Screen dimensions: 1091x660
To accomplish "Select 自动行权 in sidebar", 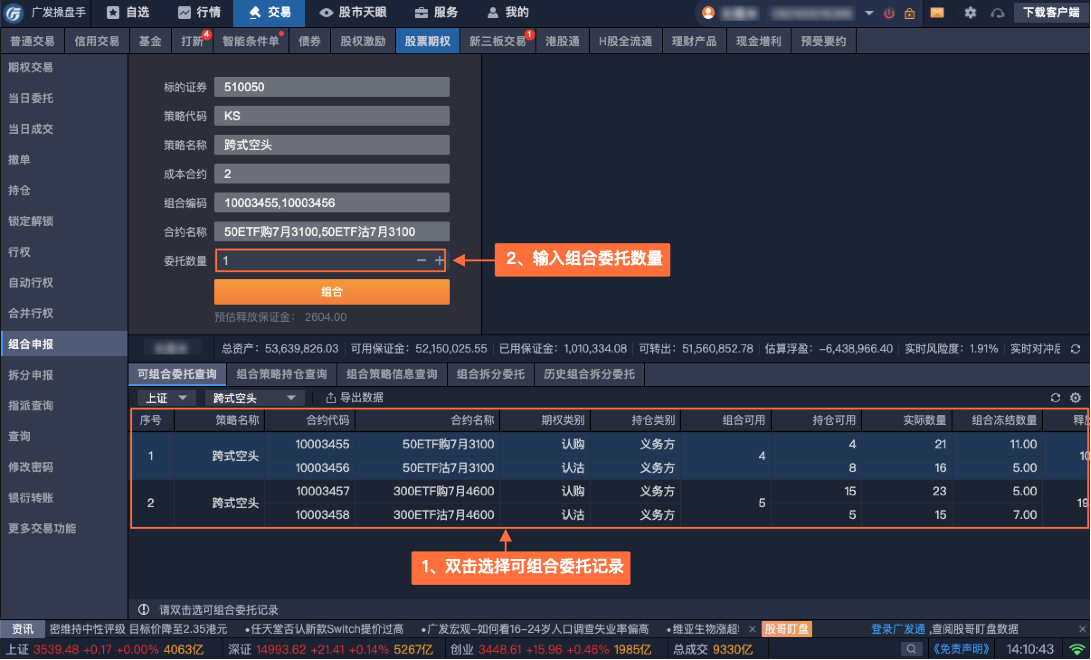I will pyautogui.click(x=63, y=282).
